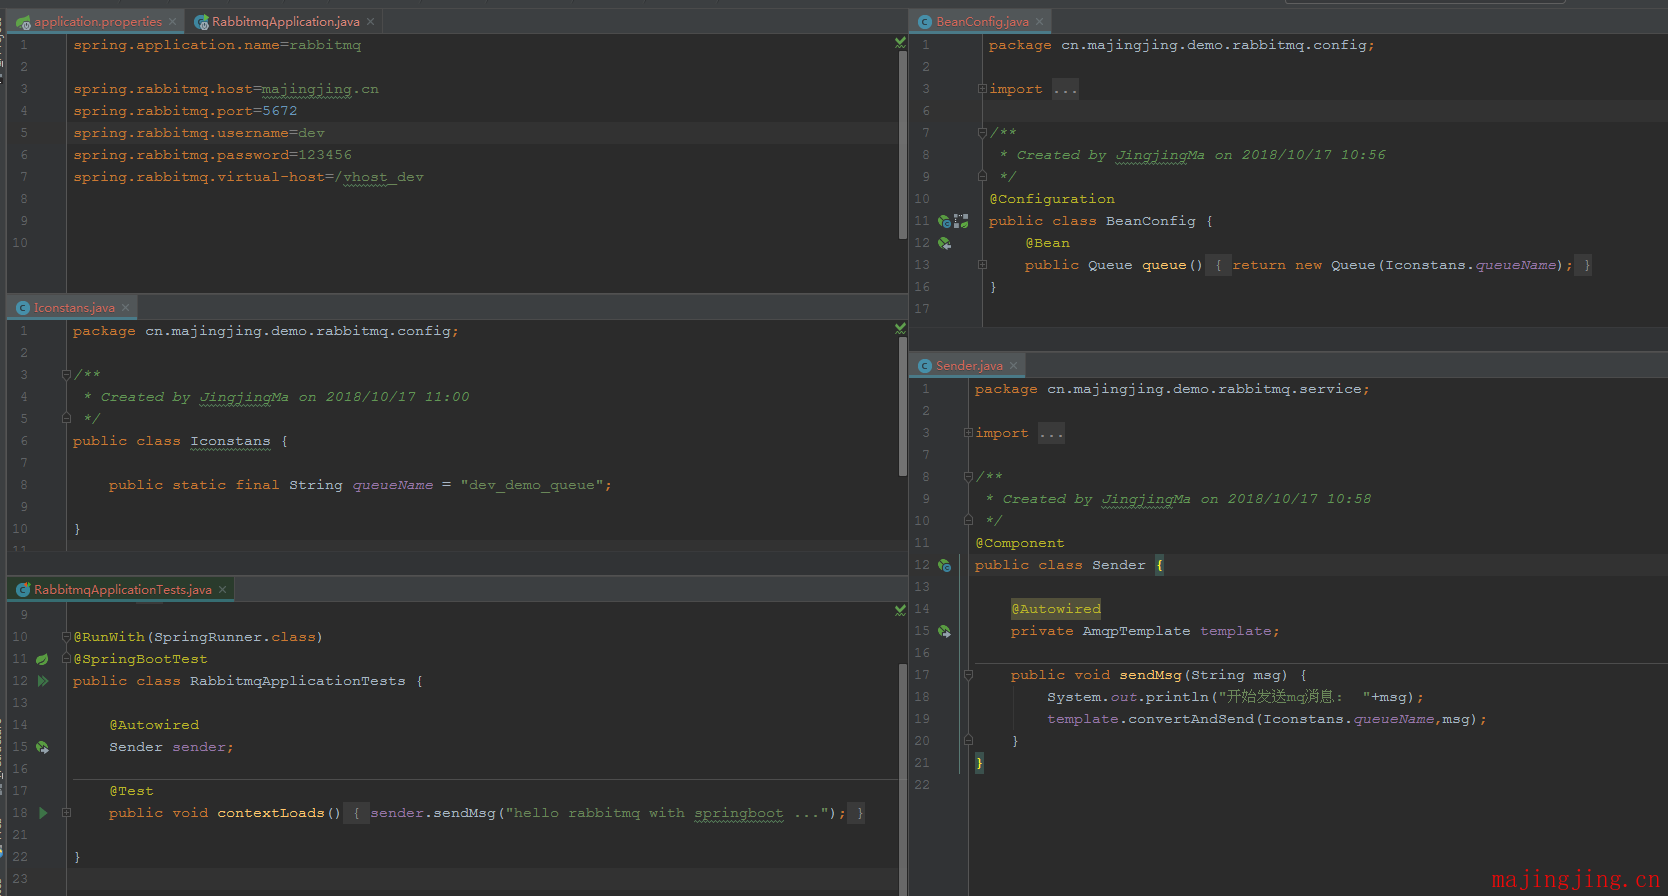Expand the folded queue() method body
Image resolution: width=1668 pixels, height=896 pixels.
982,265
